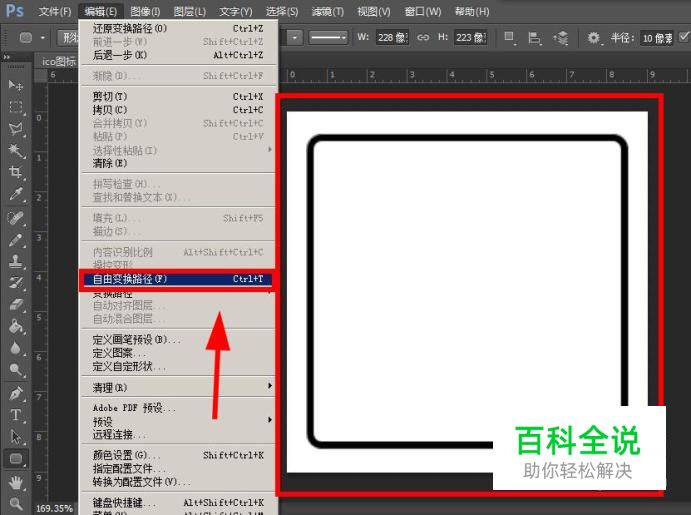Select the Move tool
Viewport: 691px width, 515px height.
click(16, 85)
